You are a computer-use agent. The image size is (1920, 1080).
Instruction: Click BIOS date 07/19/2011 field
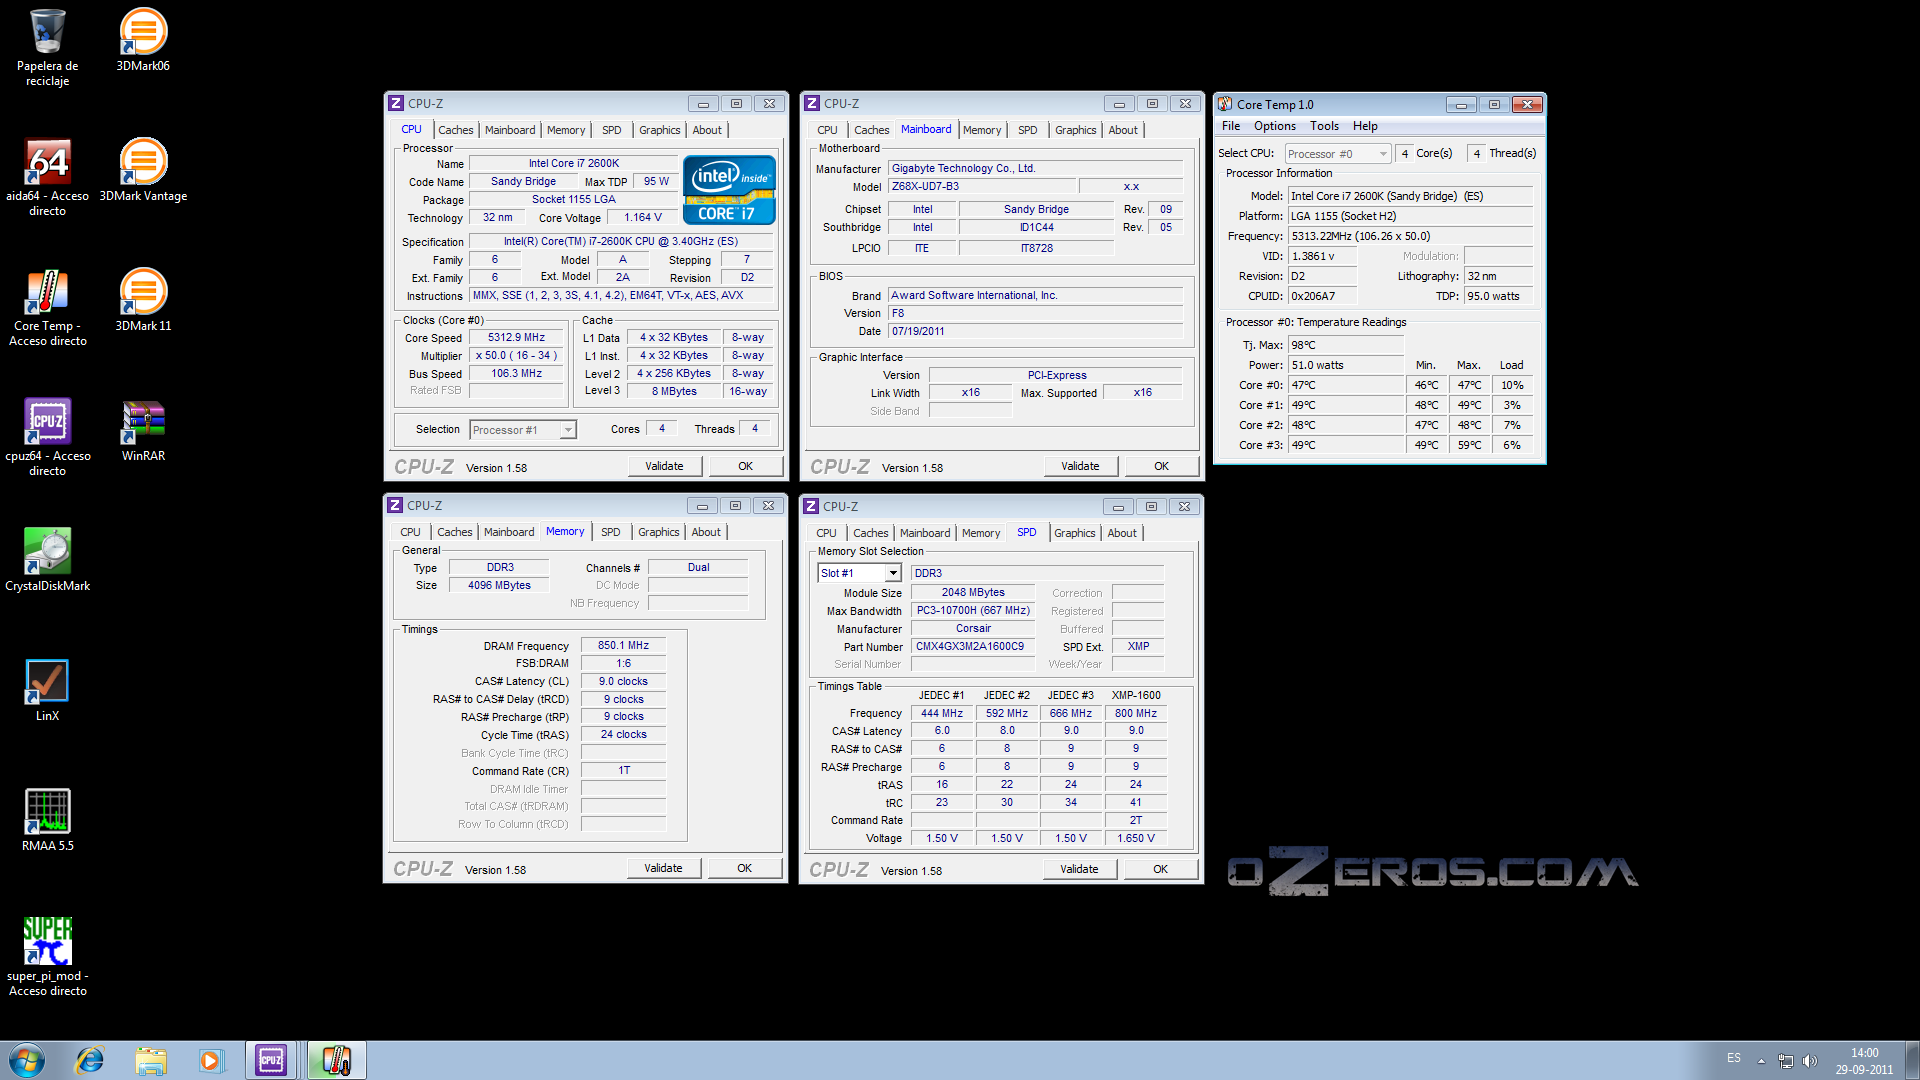coord(1035,332)
